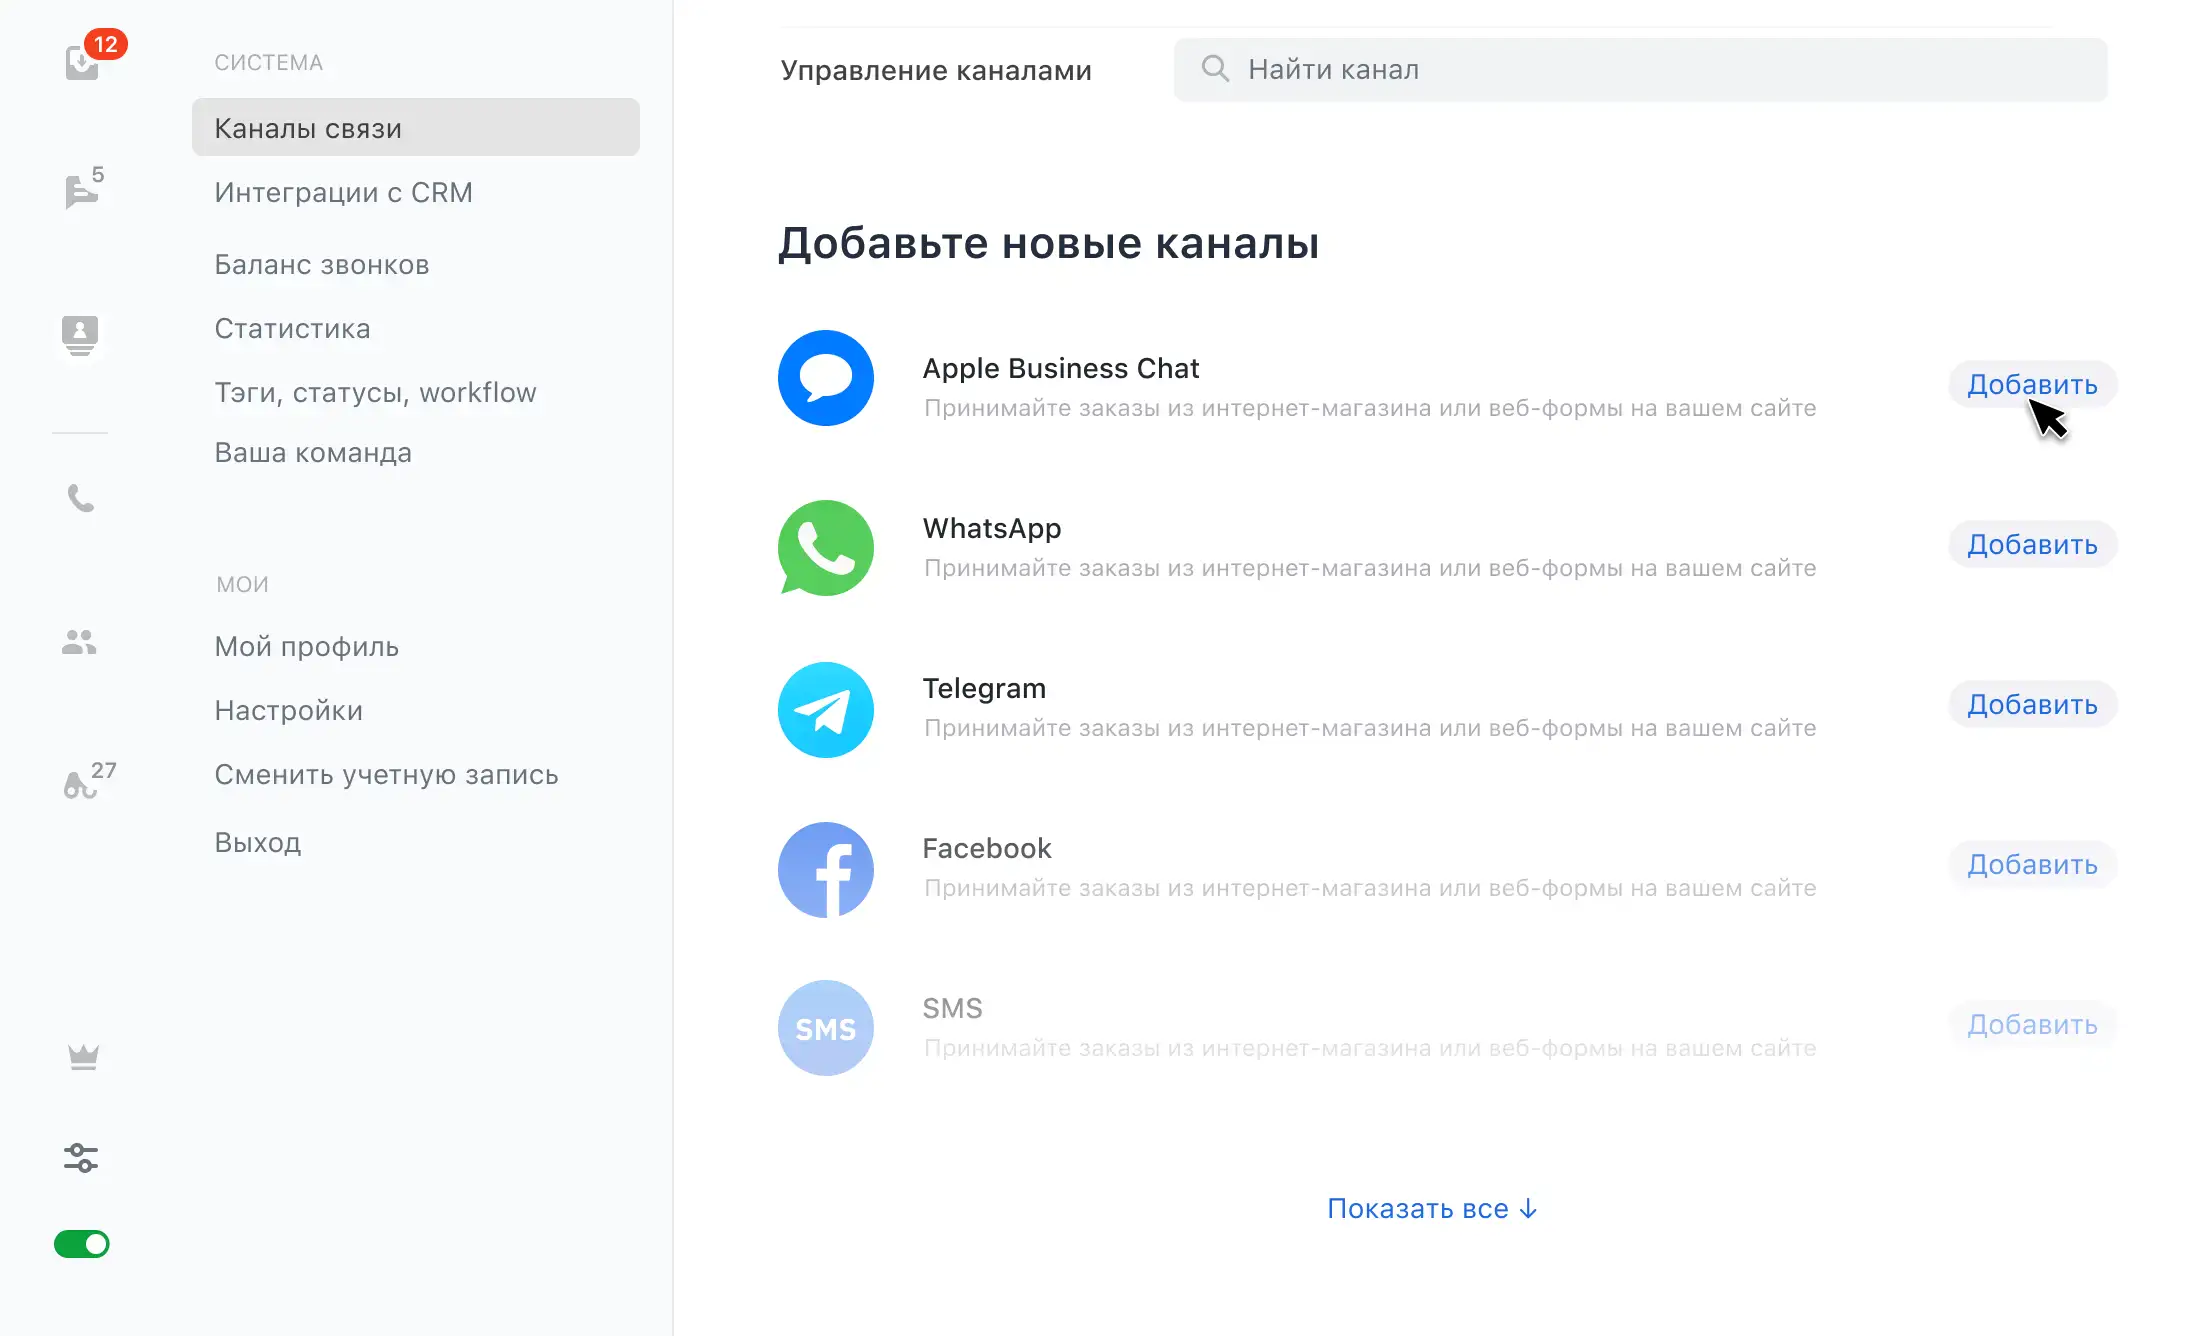Open the sliders settings icon
This screenshot has height=1336, width=2192.
[81, 1158]
